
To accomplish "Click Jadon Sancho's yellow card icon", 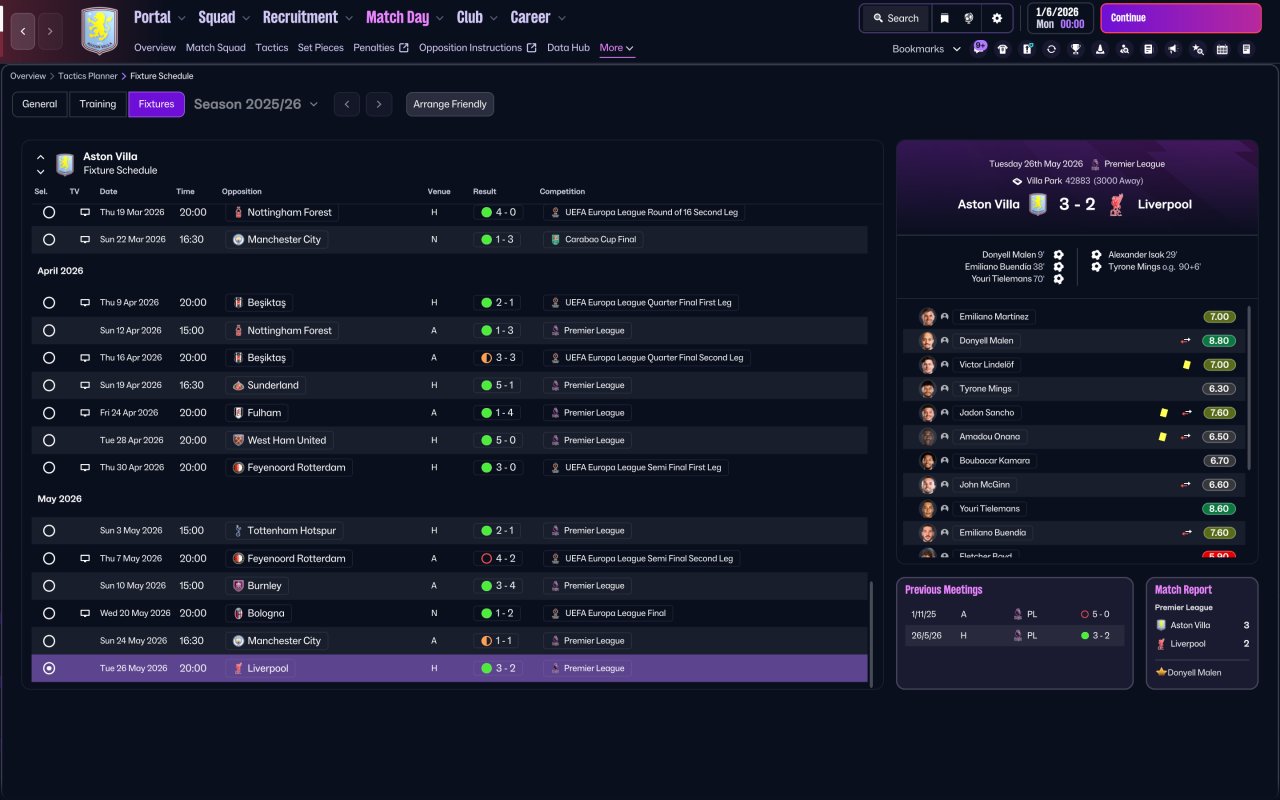I will pyautogui.click(x=1164, y=413).
